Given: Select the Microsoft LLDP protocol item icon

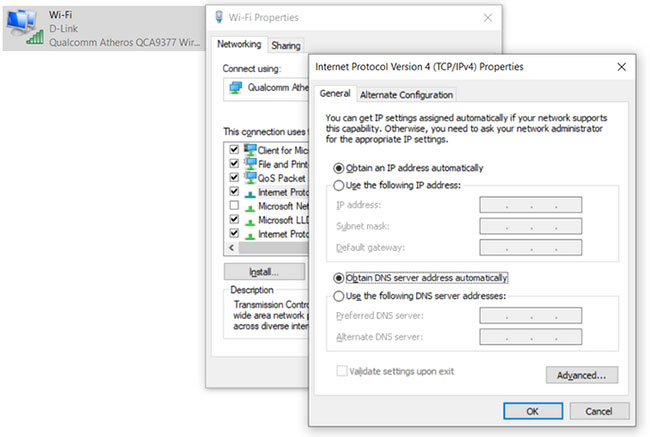Looking at the screenshot, I should (x=250, y=220).
